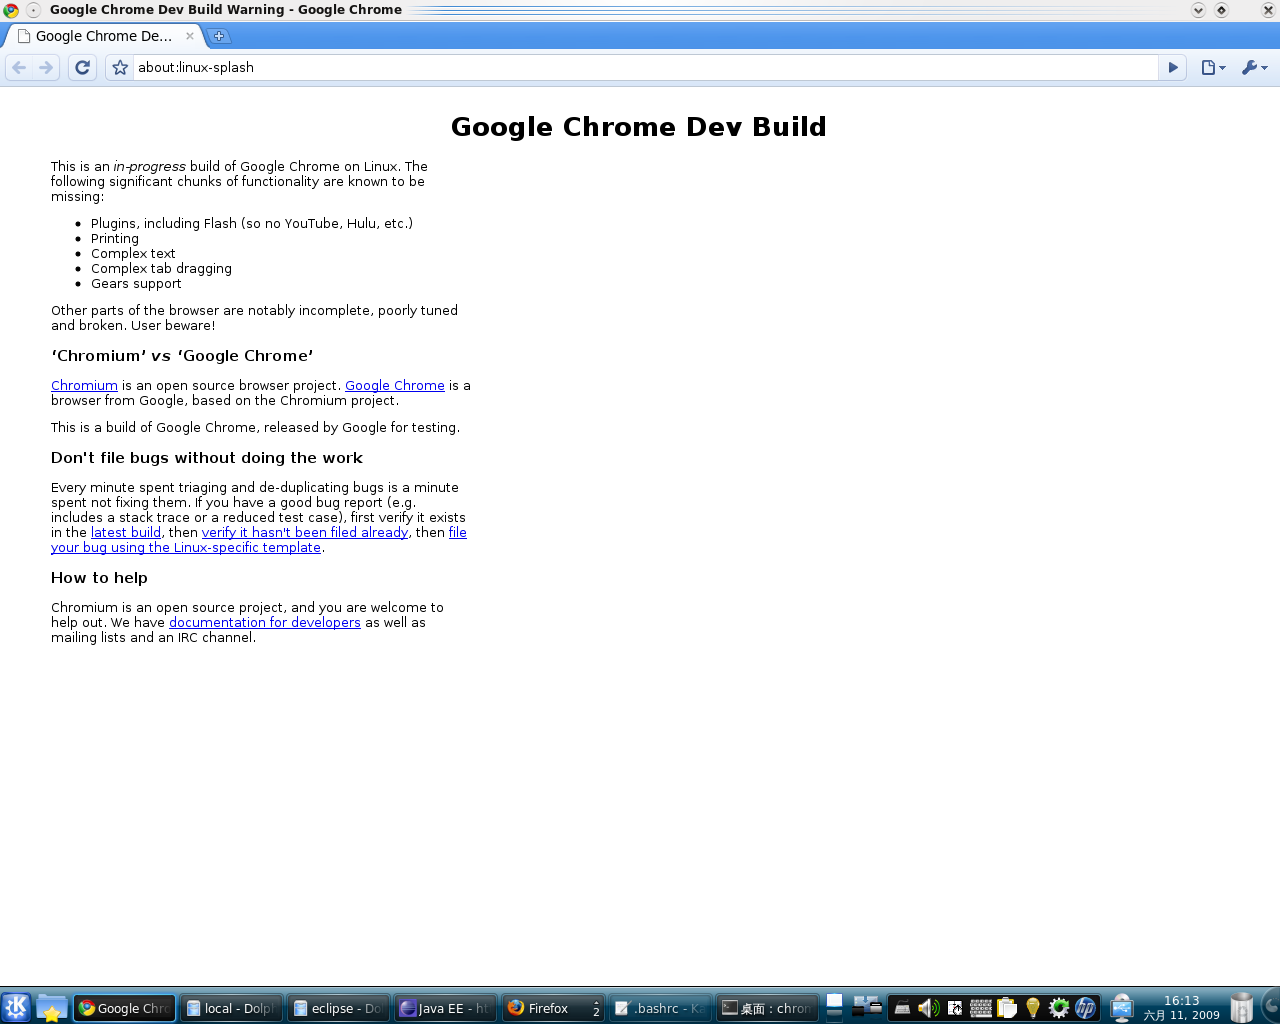Open the page control menu
Screen dimensions: 1280x1024
tap(1213, 68)
